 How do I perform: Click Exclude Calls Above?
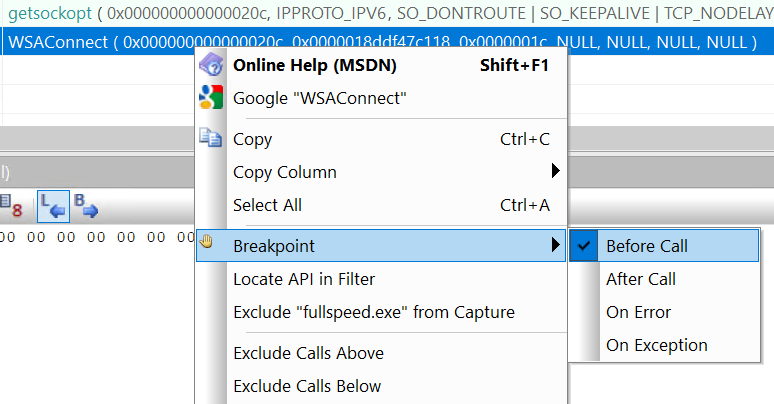pos(308,353)
